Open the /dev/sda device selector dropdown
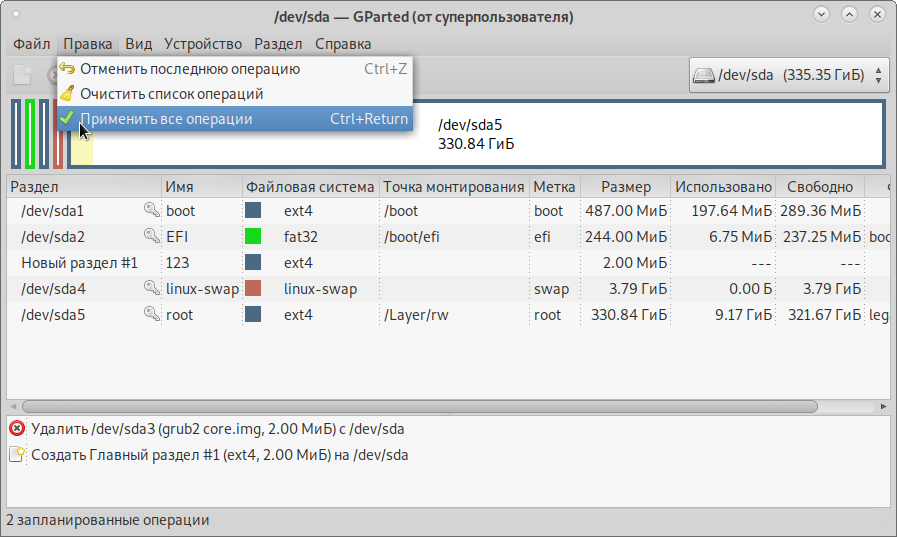This screenshot has width=897, height=537. [x=789, y=75]
